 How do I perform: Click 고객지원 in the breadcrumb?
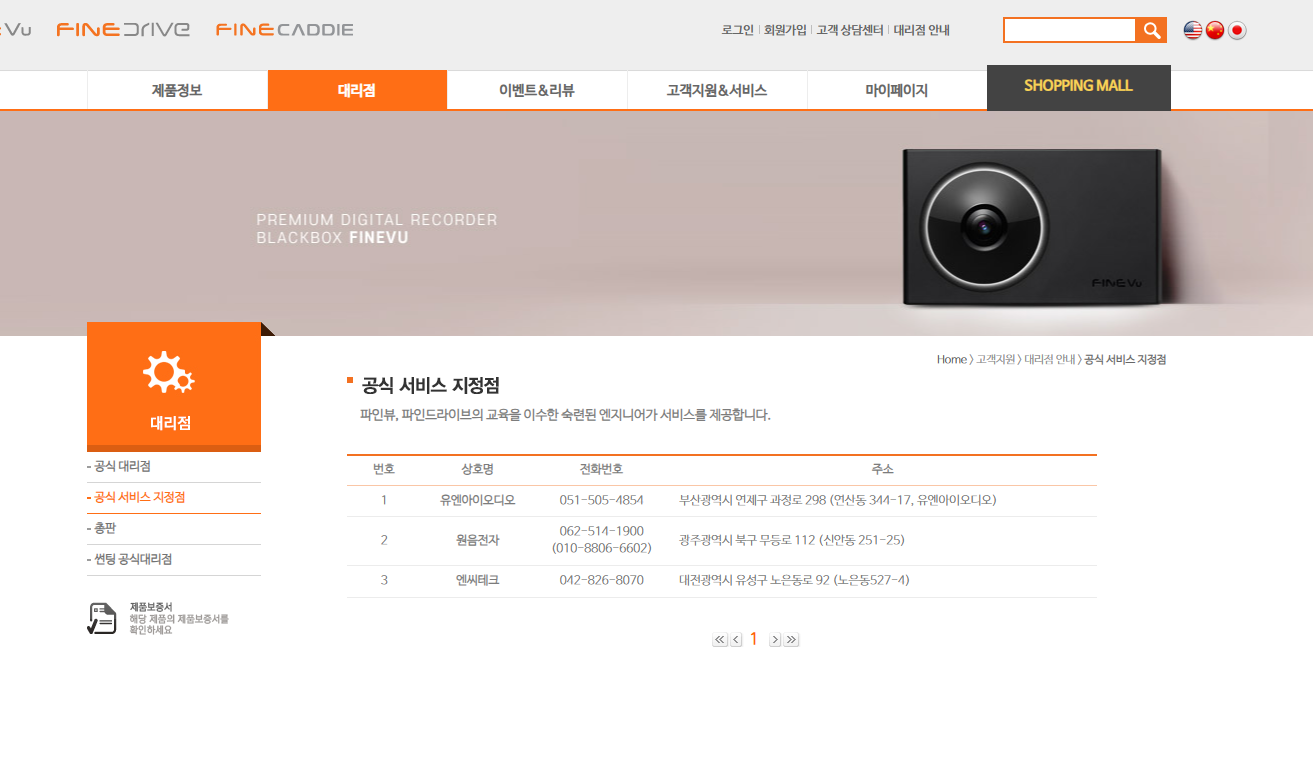coord(996,360)
